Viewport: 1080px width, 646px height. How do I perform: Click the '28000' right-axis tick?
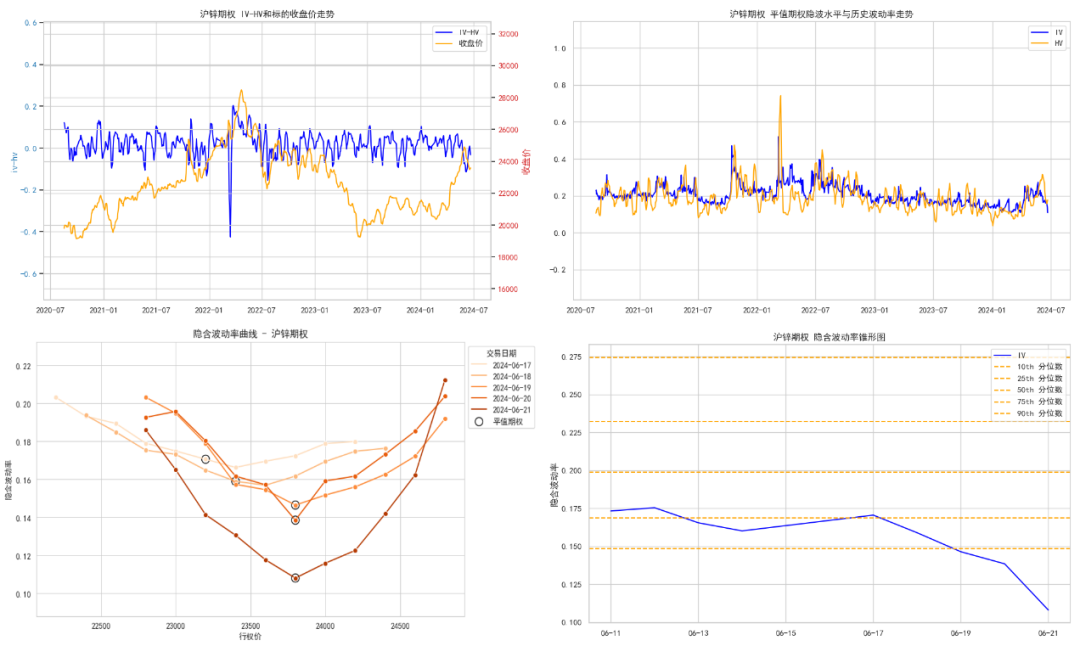(508, 98)
